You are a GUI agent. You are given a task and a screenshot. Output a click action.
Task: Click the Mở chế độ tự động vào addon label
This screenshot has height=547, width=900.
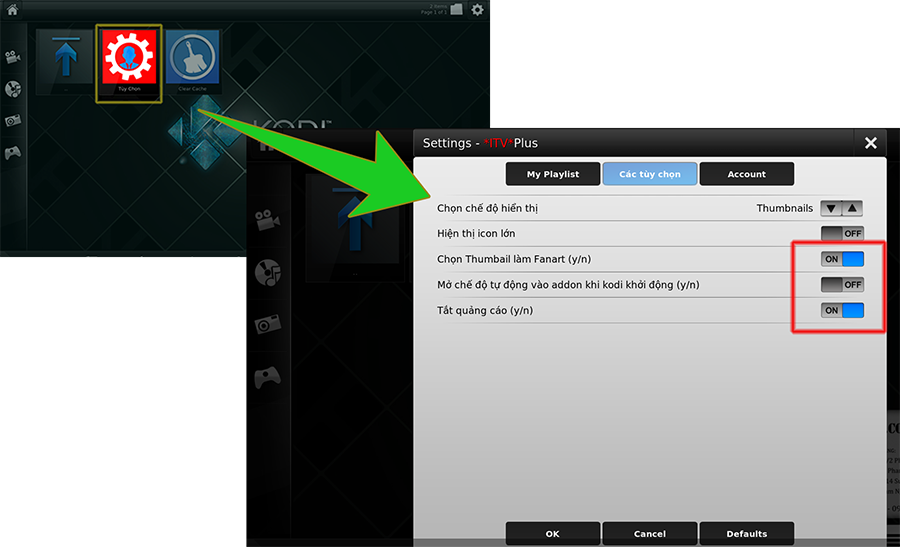[x=568, y=285]
